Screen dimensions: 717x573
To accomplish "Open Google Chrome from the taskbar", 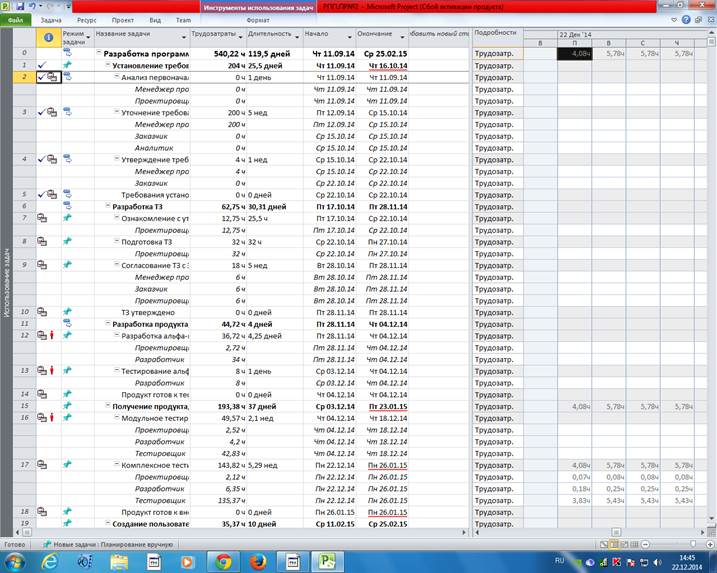I will point(224,561).
